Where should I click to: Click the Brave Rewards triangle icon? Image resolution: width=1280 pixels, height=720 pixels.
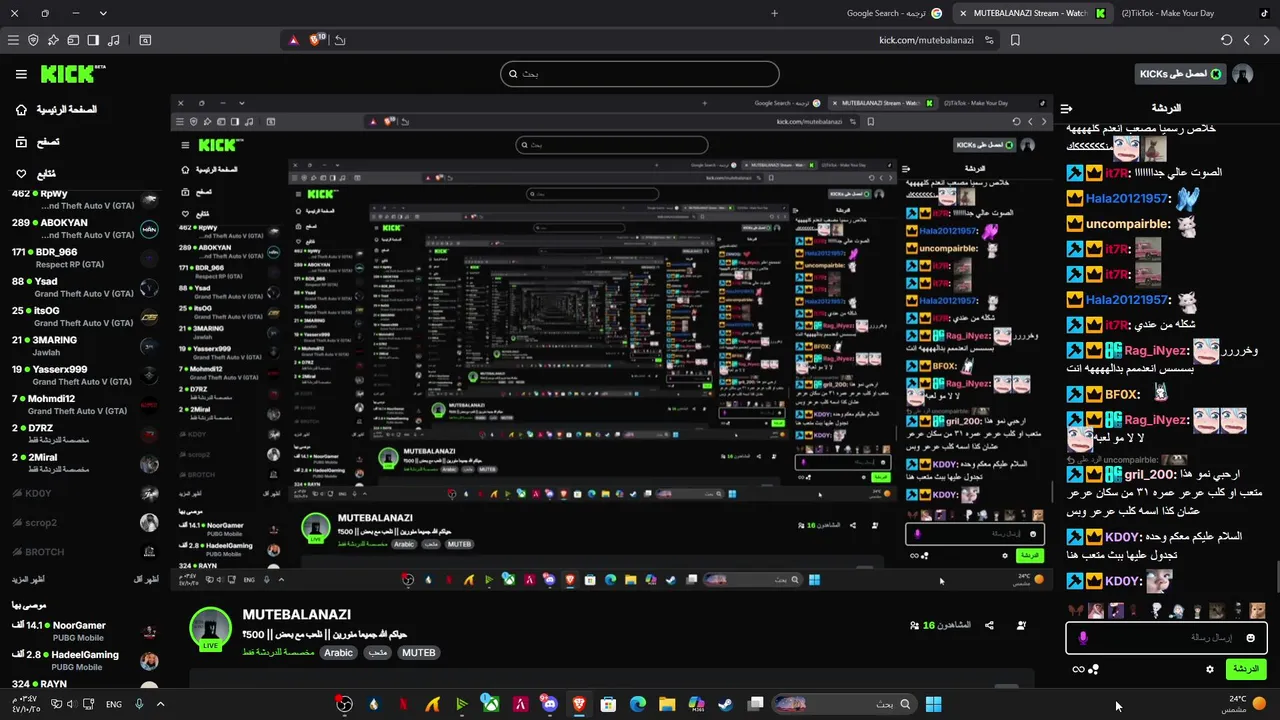pos(293,40)
